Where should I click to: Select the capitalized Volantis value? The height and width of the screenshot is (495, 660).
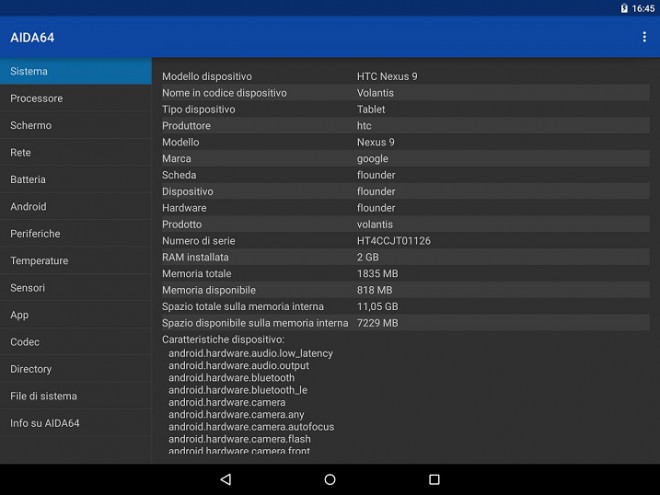tap(375, 93)
